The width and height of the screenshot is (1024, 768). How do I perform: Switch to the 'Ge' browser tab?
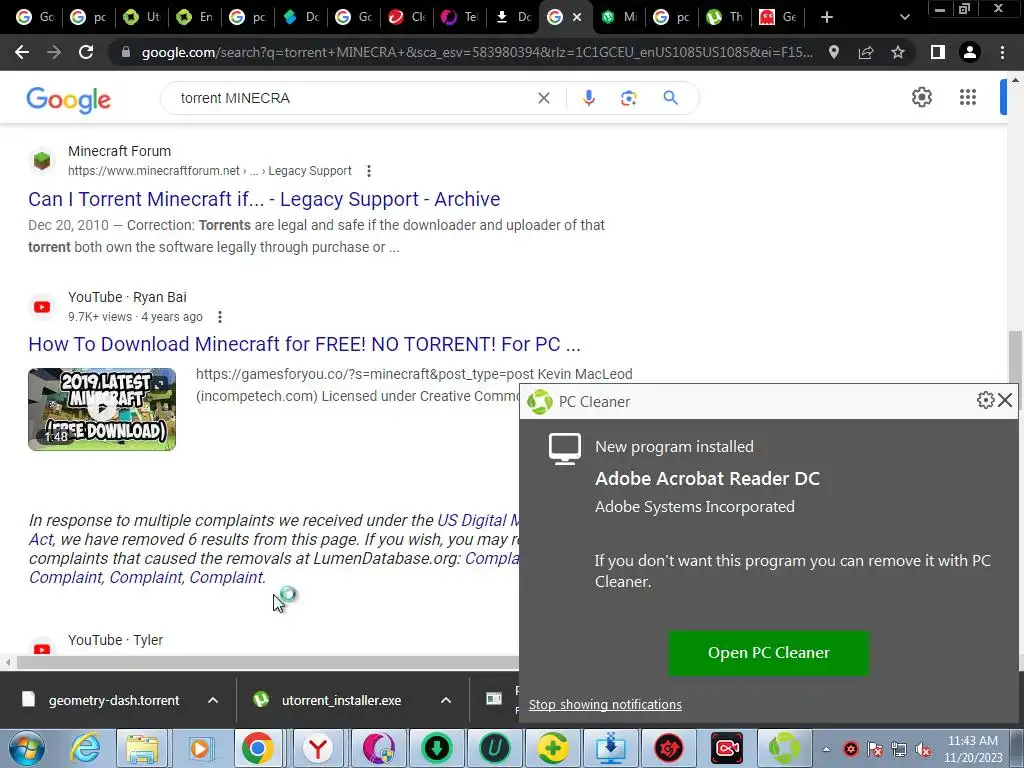pyautogui.click(x=778, y=17)
